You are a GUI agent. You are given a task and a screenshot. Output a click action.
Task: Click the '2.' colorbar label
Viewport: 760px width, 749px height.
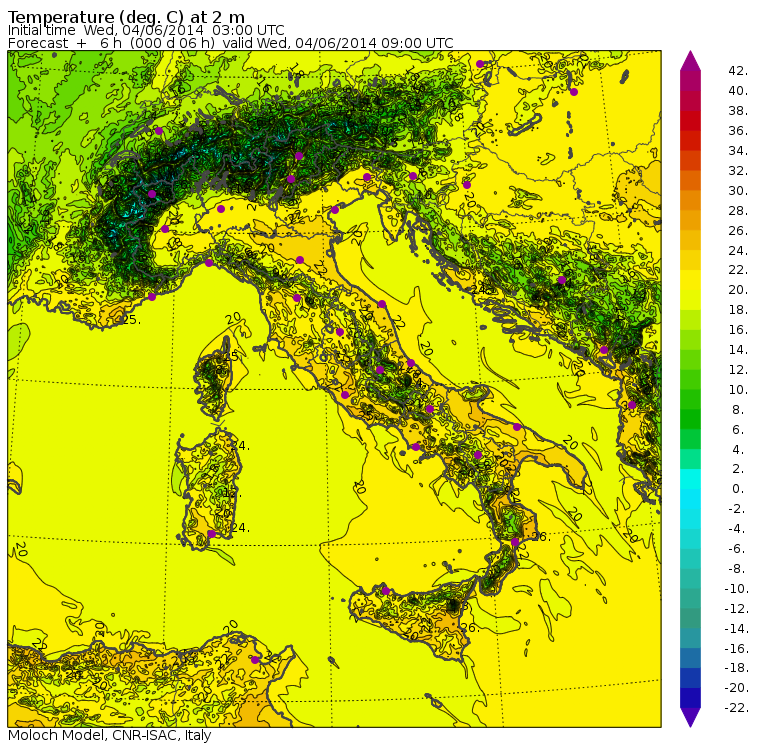(738, 469)
